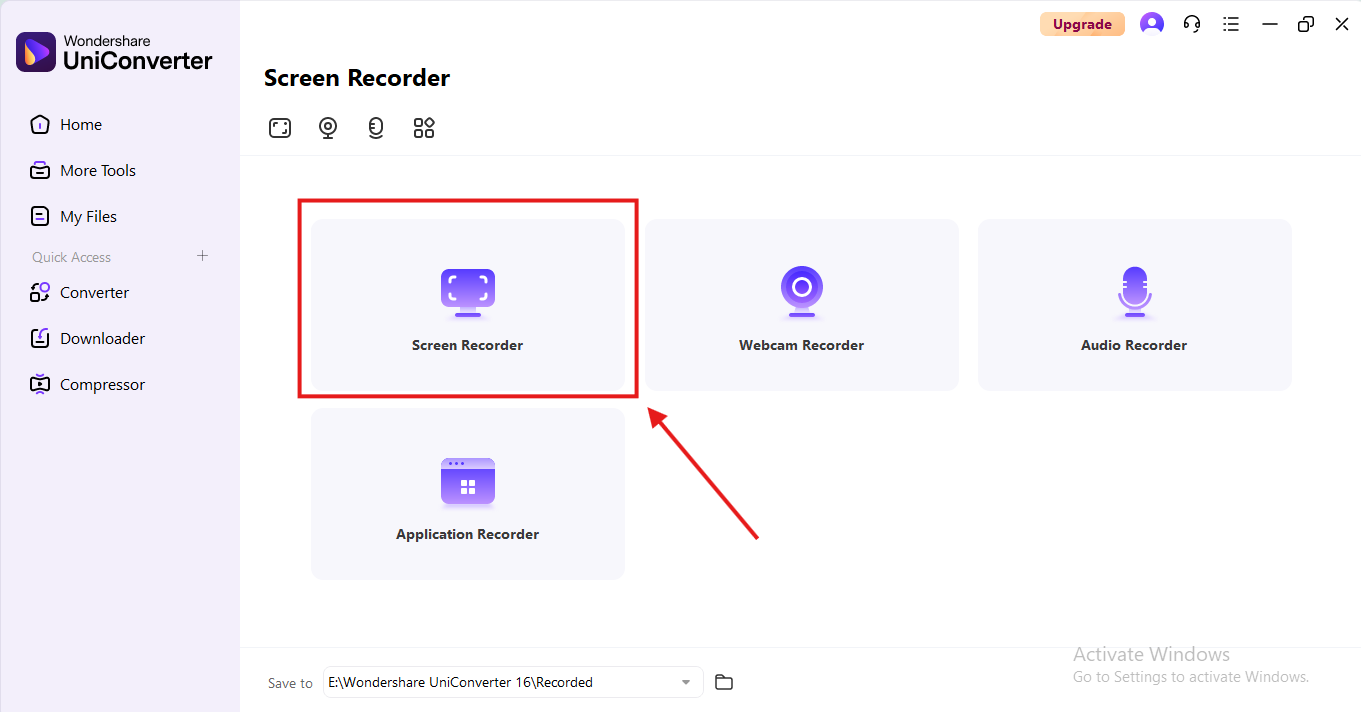Add a Quick Access shortcut with plus icon
1361x712 pixels.
[203, 256]
